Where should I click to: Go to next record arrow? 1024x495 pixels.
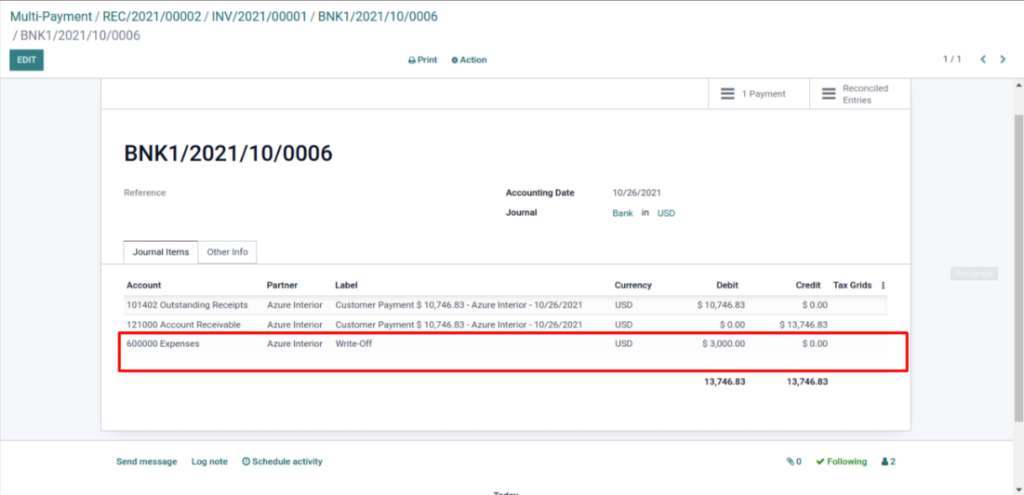[1003, 59]
